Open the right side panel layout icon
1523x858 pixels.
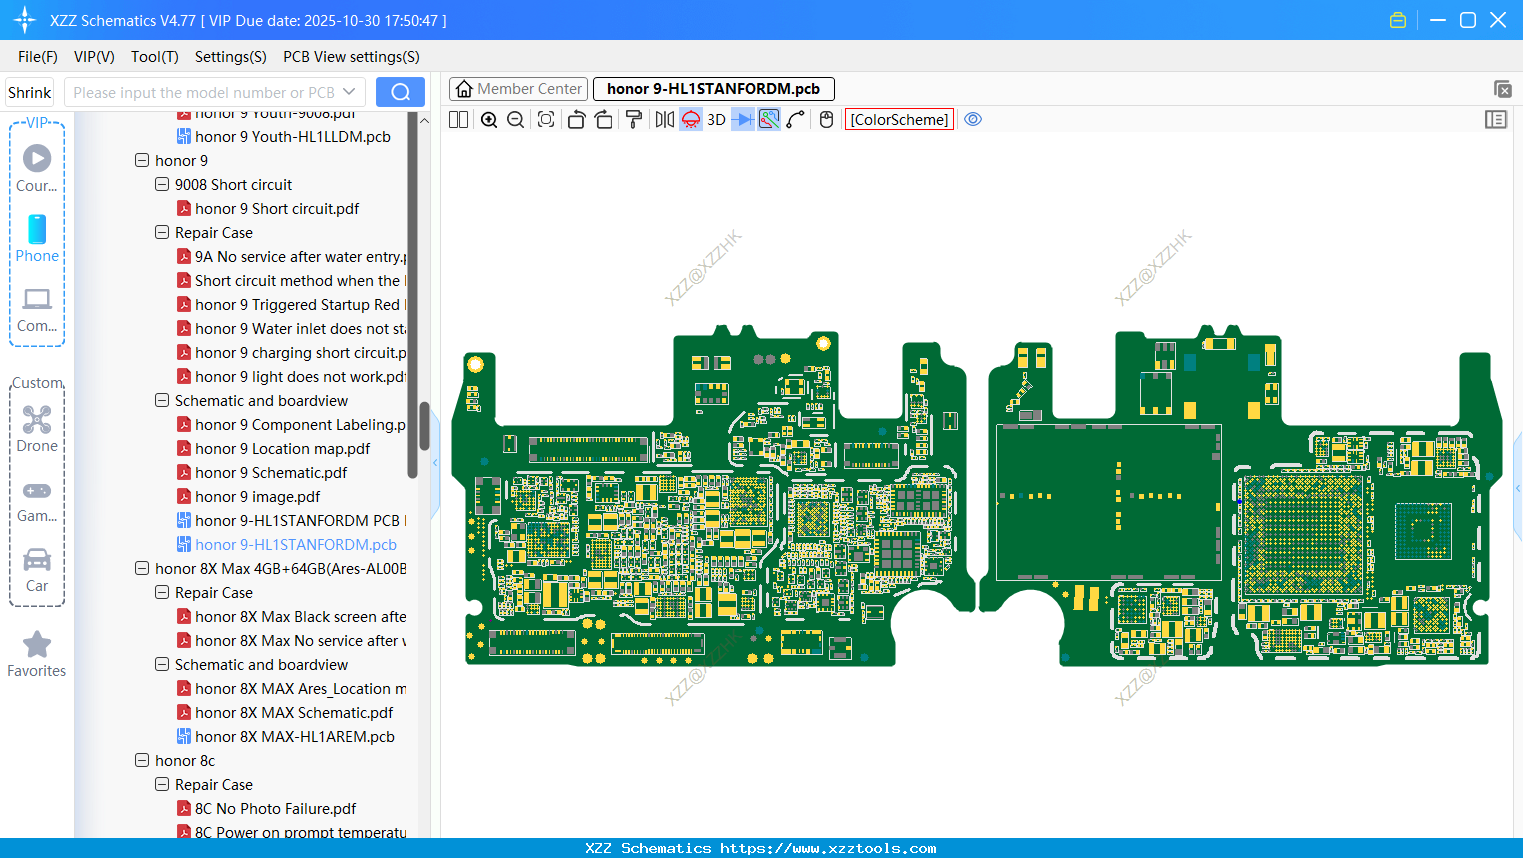point(1496,120)
